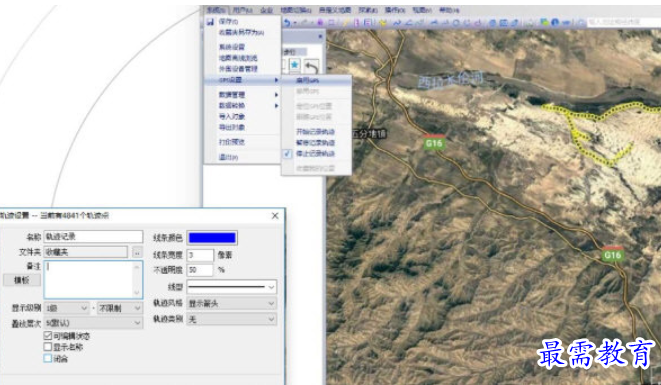Click the notes box scroll down arrow
The height and width of the screenshot is (385, 661).
point(137,293)
